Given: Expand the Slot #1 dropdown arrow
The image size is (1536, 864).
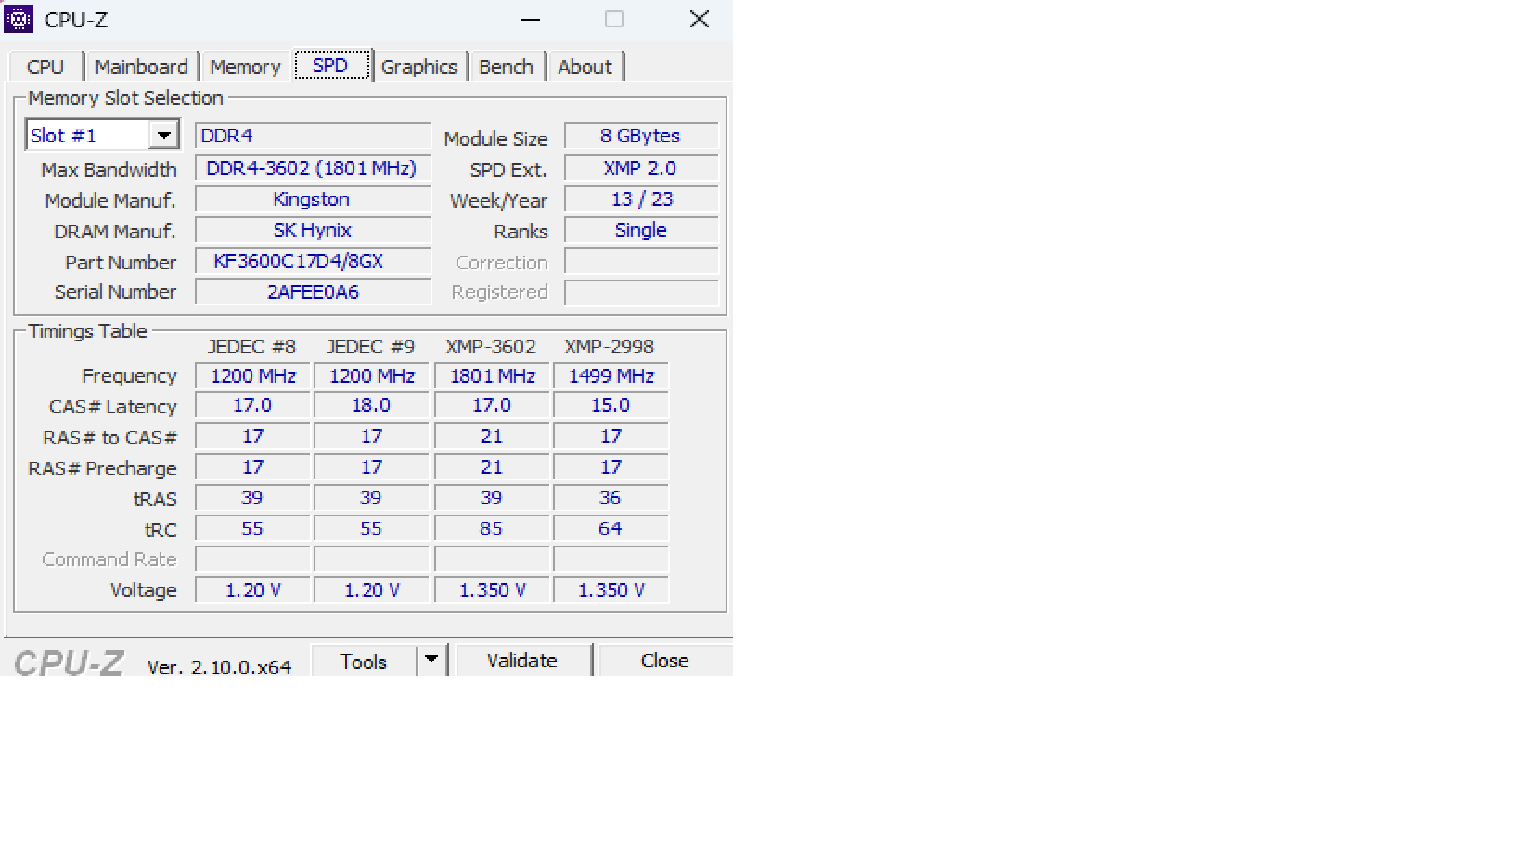Looking at the screenshot, I should (x=164, y=135).
